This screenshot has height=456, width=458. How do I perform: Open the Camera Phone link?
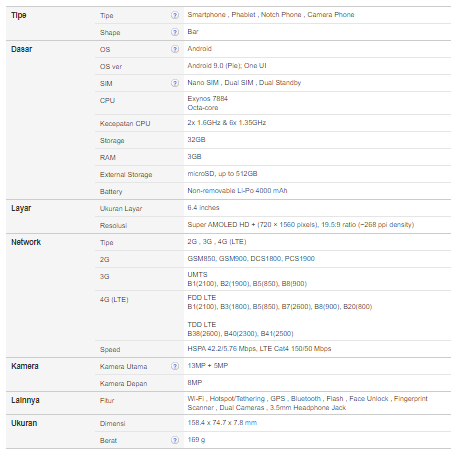[331, 15]
